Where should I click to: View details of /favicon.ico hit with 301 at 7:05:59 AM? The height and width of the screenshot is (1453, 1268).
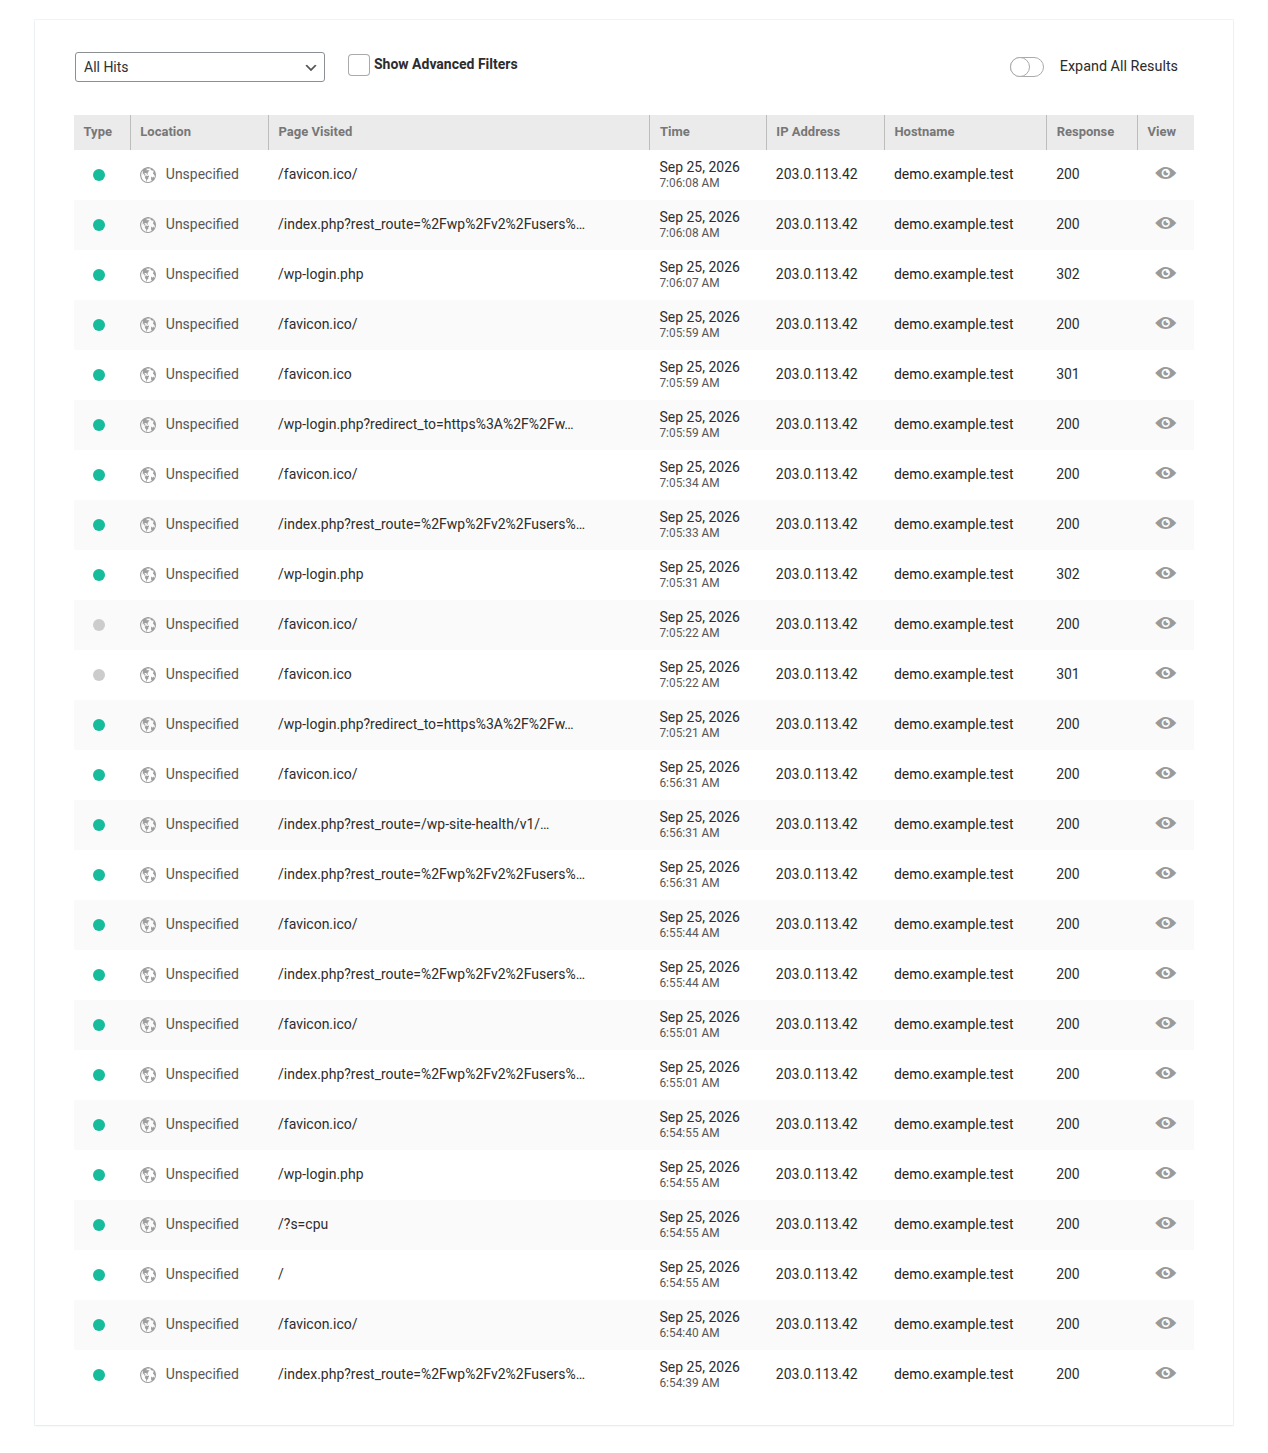point(1165,373)
